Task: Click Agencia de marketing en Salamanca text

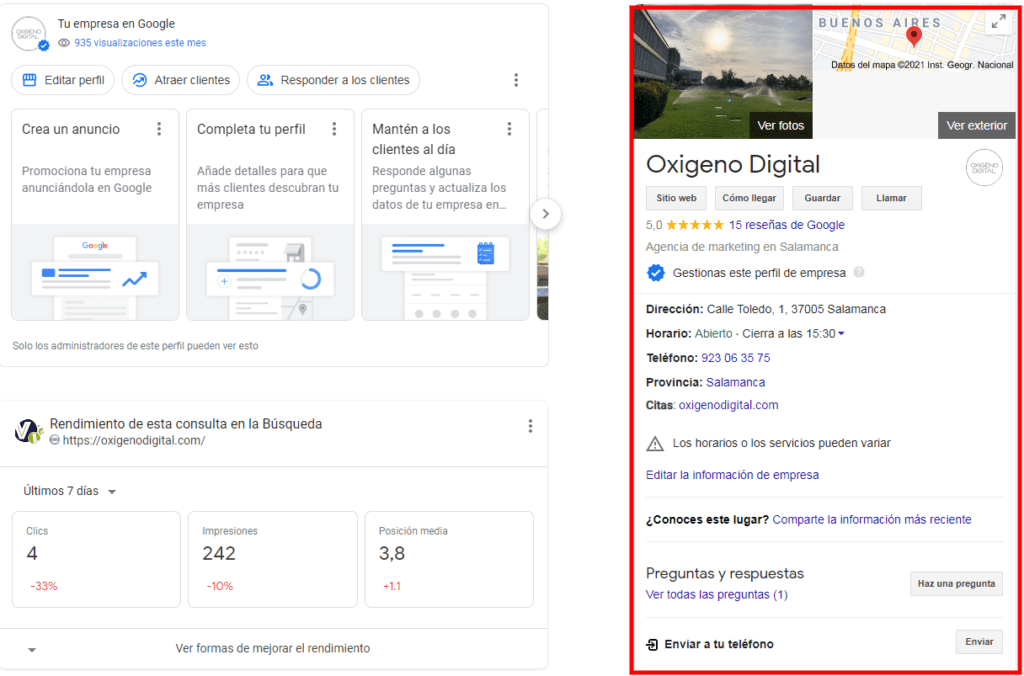Action: point(742,248)
